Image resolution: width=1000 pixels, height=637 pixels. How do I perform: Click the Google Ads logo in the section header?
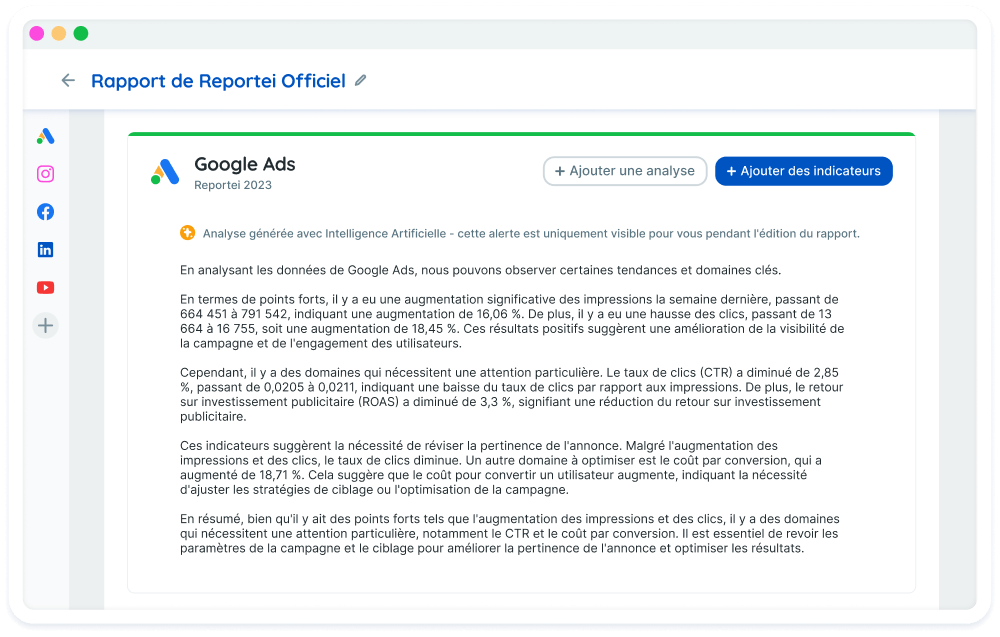pyautogui.click(x=164, y=171)
